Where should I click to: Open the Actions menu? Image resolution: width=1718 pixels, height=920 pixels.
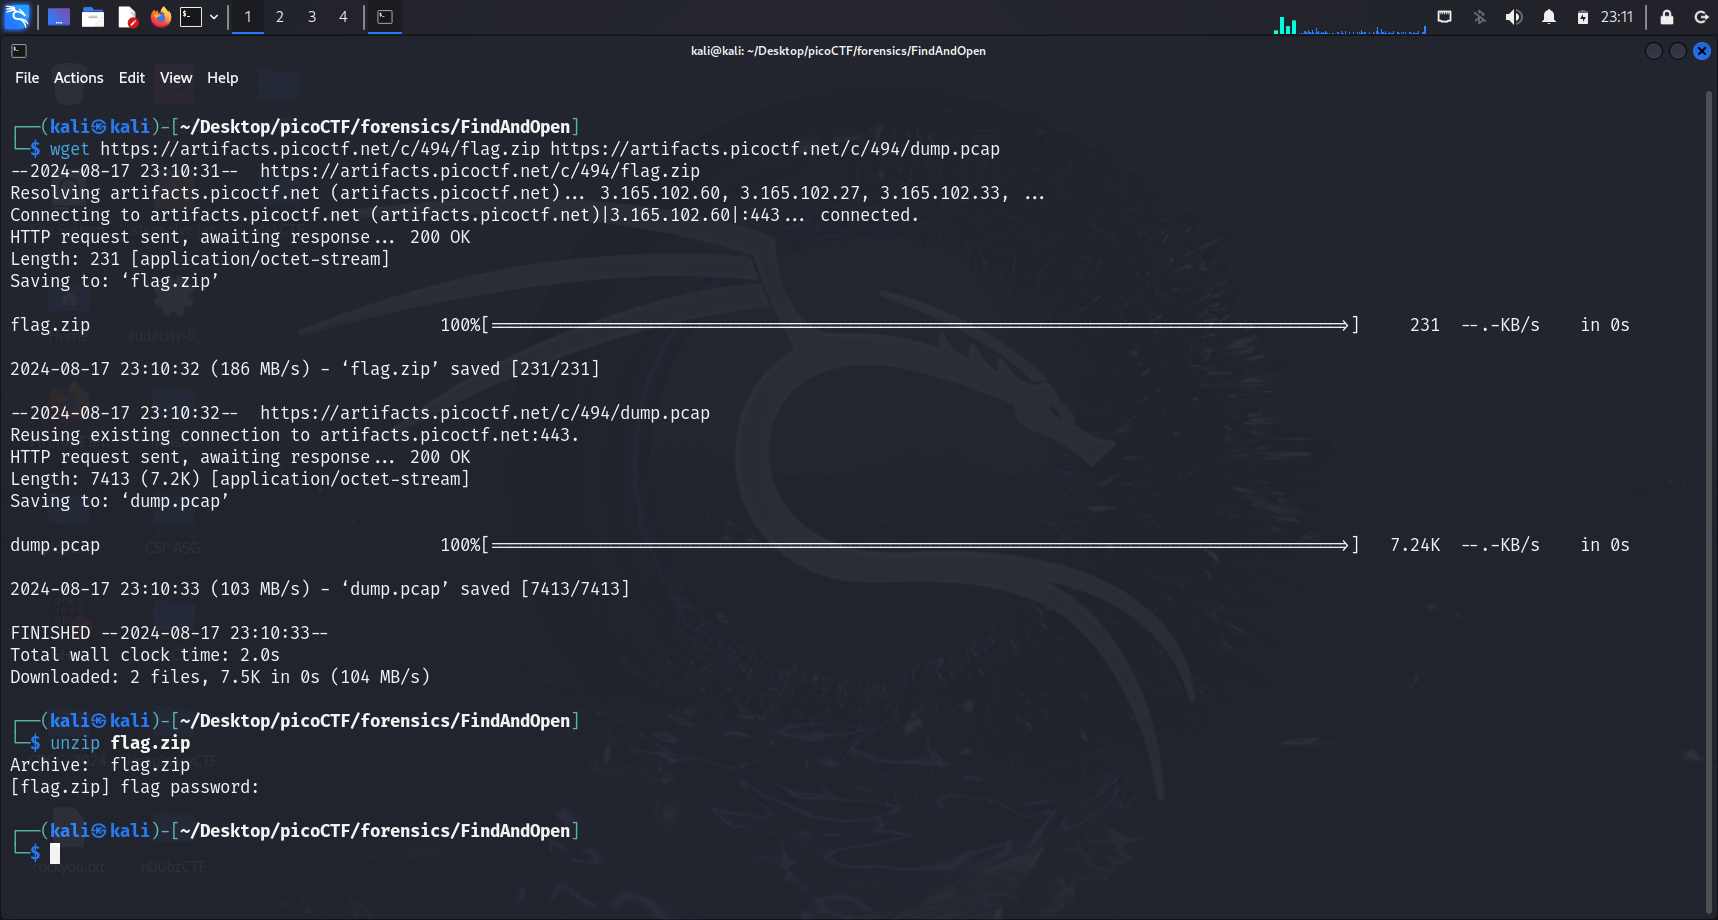tap(78, 78)
